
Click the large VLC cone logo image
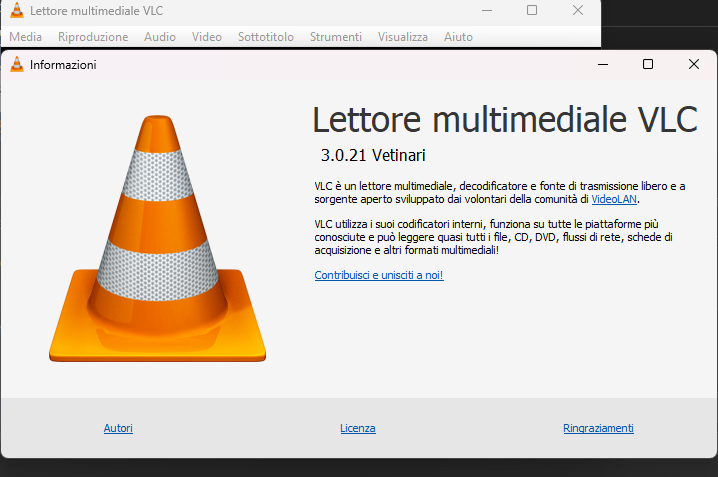coord(158,238)
